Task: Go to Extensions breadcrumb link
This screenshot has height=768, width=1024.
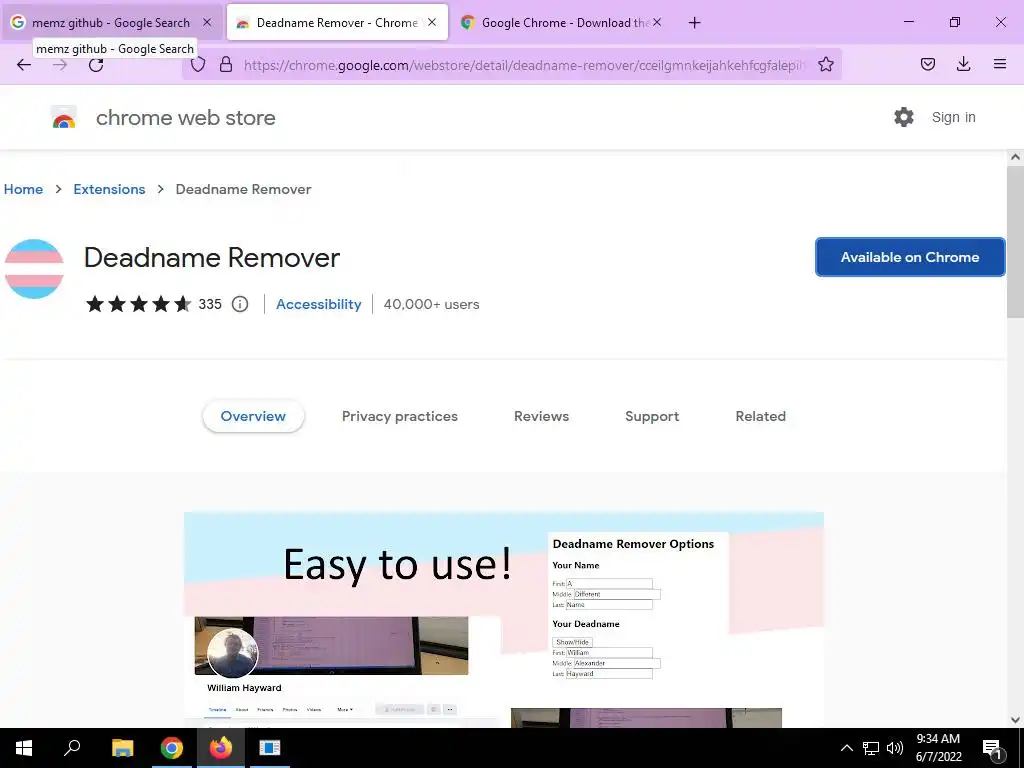Action: [x=109, y=189]
